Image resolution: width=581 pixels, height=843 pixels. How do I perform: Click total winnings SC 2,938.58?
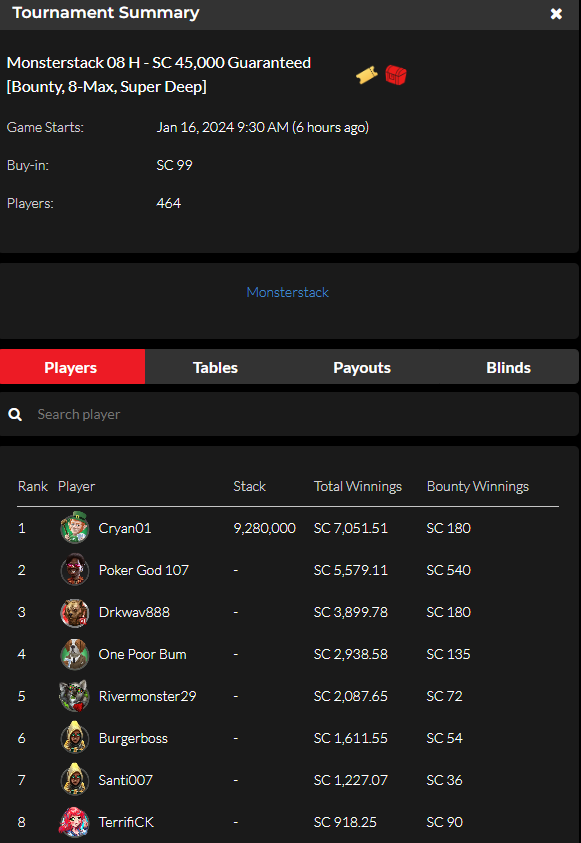351,654
